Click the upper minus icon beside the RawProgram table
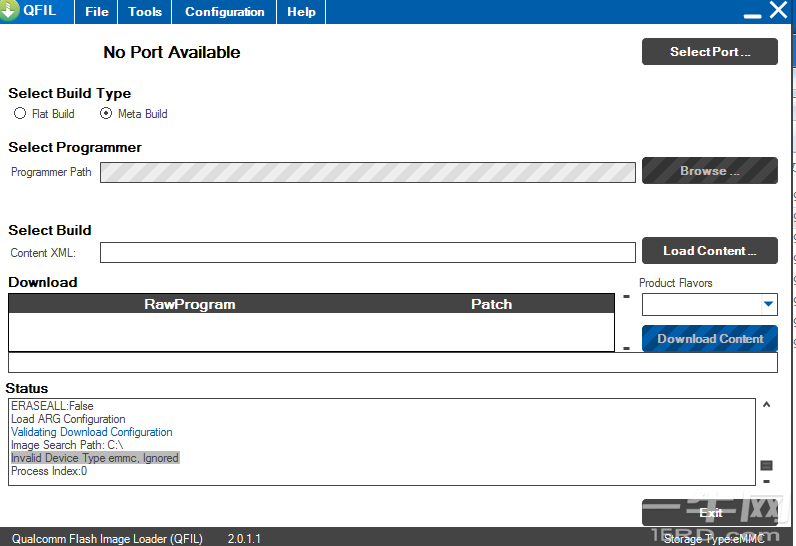796x546 pixels. 626,296
